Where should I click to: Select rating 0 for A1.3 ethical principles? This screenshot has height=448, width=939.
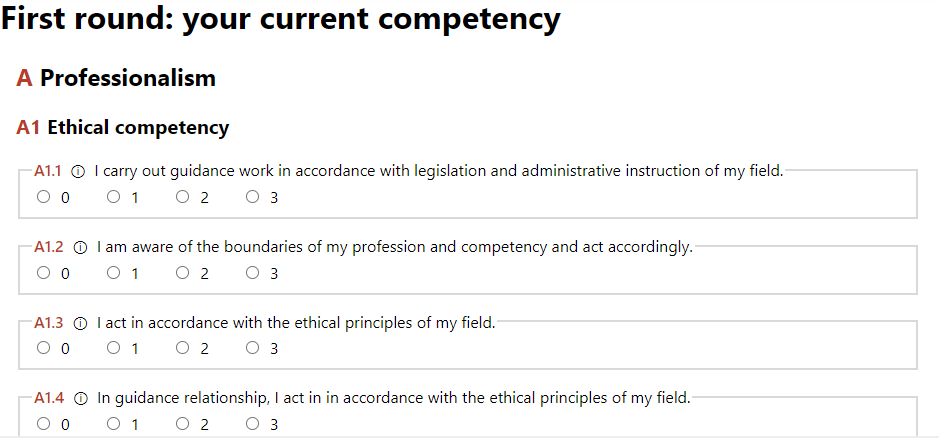43,347
